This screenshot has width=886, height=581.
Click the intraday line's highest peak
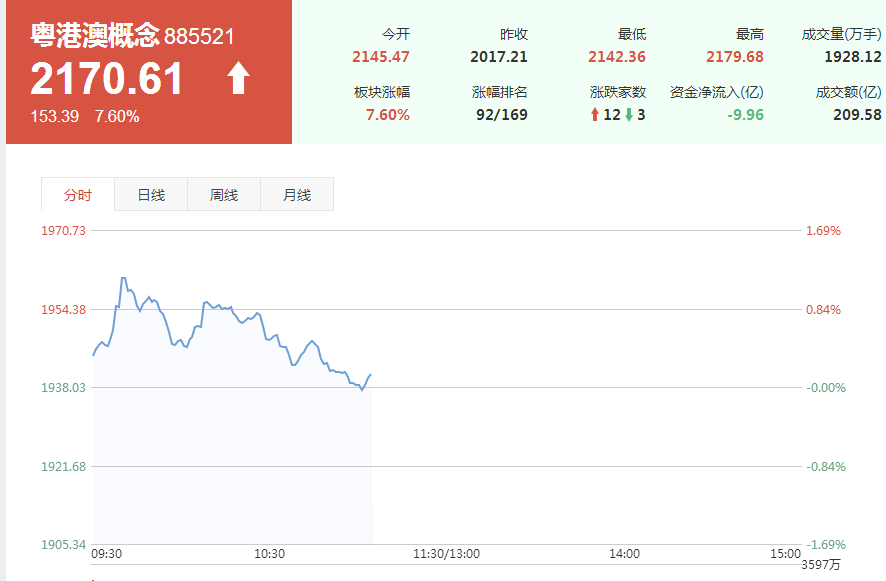coord(123,278)
